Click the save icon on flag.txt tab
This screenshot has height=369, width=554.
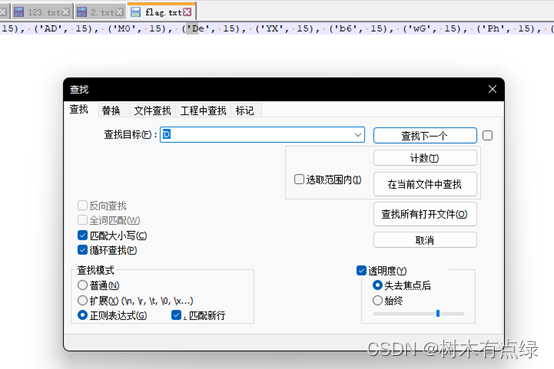(136, 12)
